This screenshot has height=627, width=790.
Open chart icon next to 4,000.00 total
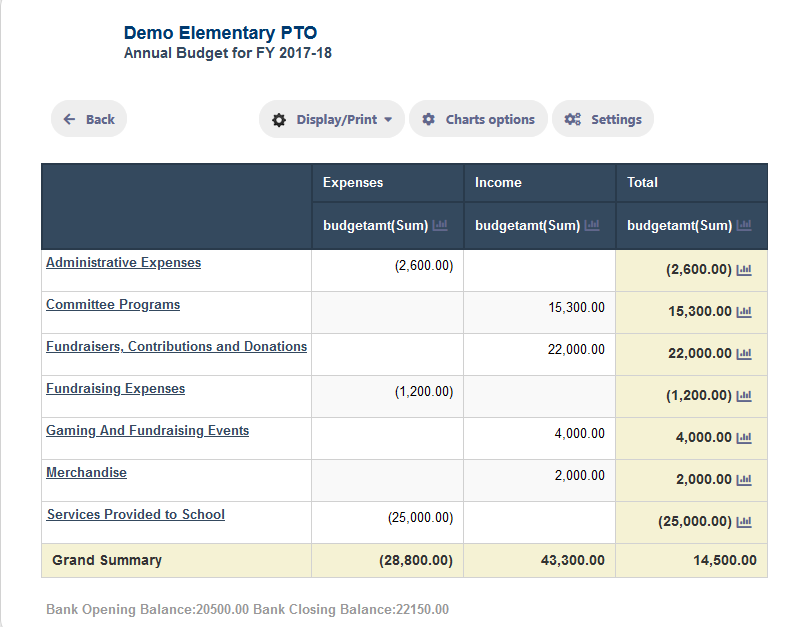tap(744, 438)
